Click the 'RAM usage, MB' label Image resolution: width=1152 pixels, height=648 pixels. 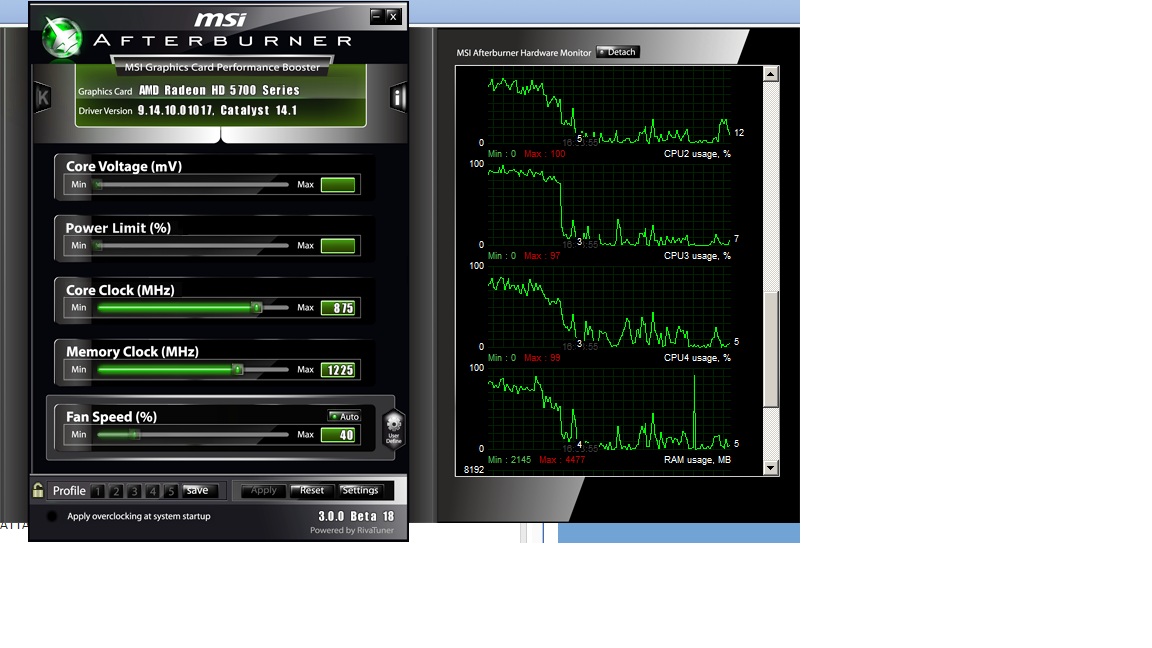click(x=697, y=460)
